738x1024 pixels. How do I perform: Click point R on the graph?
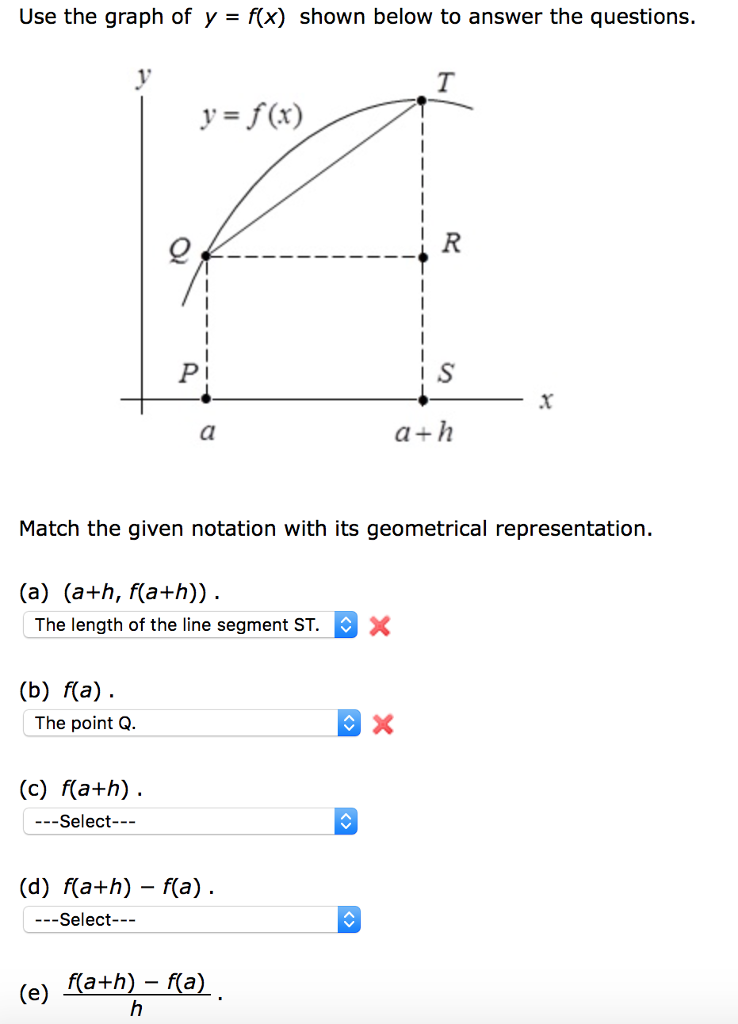pos(421,259)
